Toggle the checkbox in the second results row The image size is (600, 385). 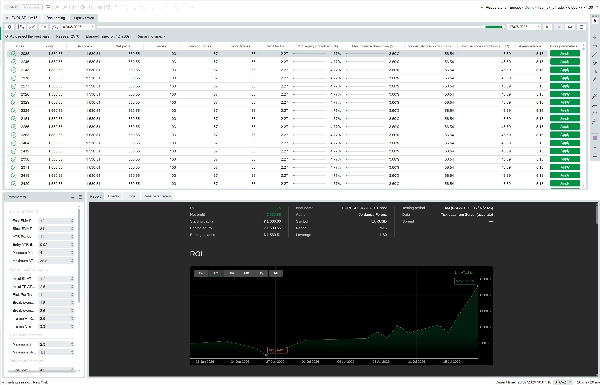pyautogui.click(x=13, y=62)
